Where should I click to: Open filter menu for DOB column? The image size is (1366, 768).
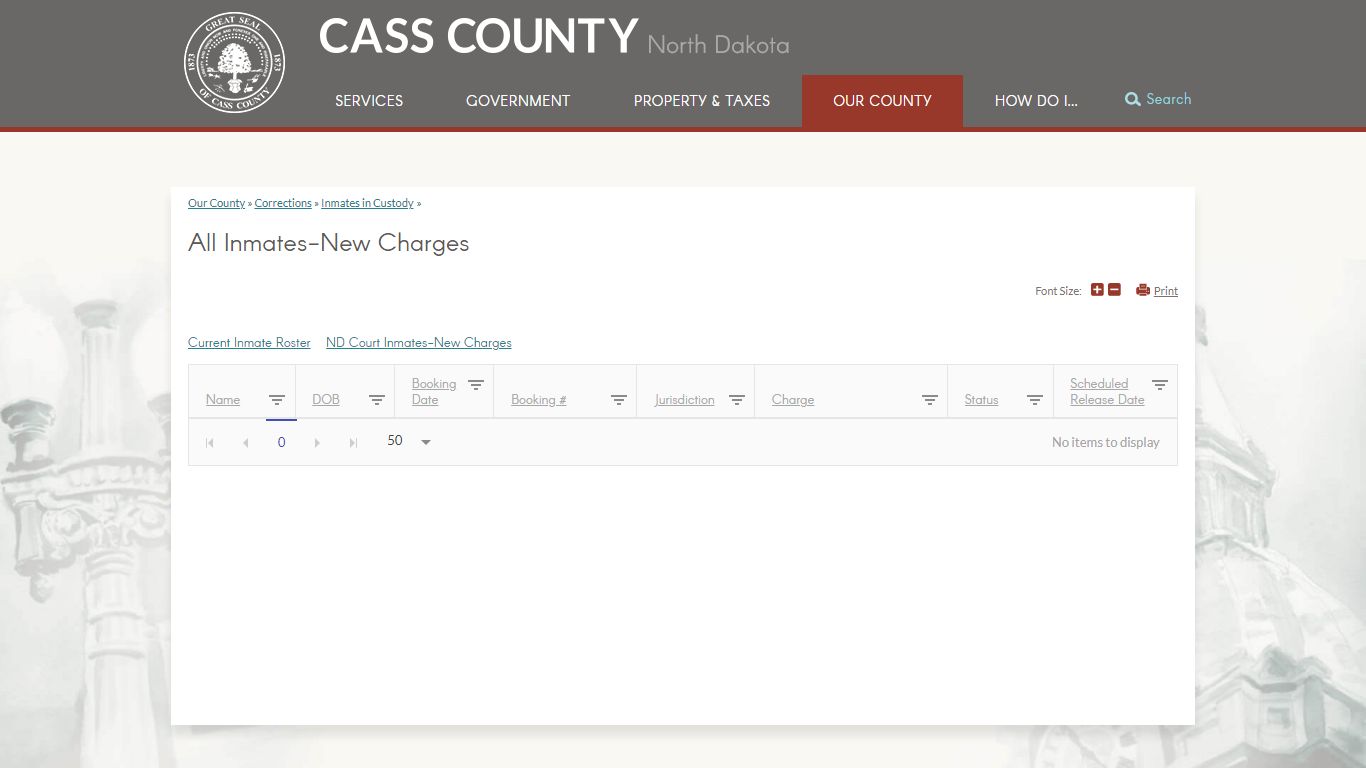(x=377, y=400)
